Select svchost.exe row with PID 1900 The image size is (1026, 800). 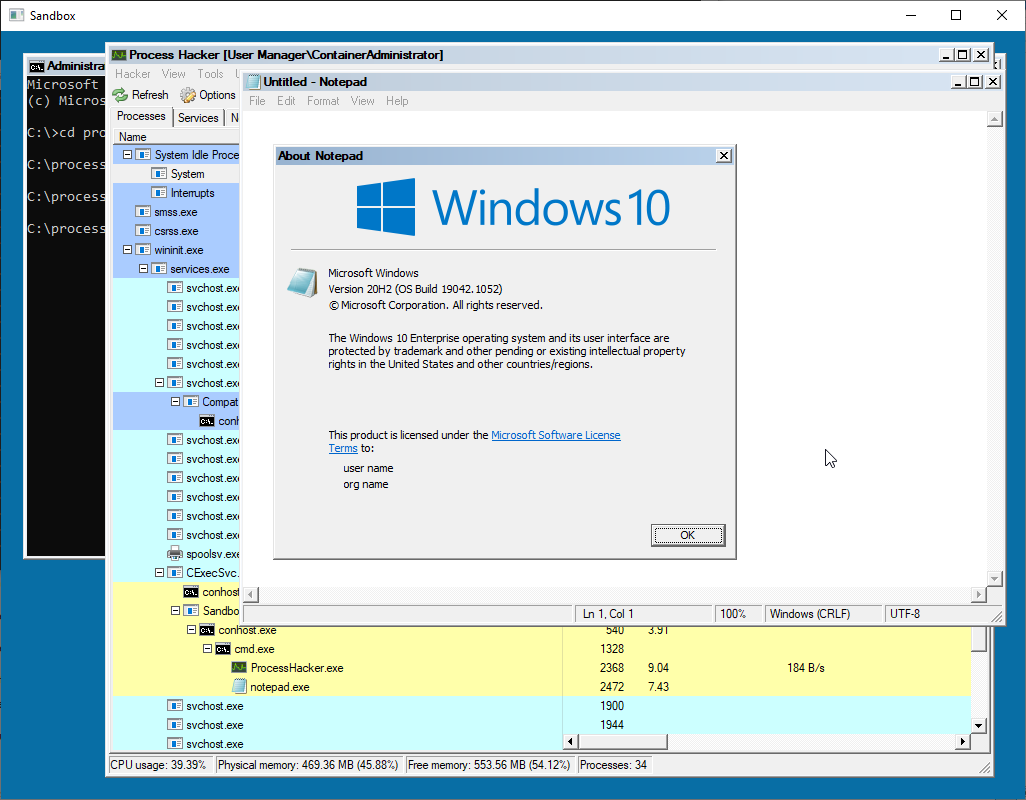coord(542,706)
